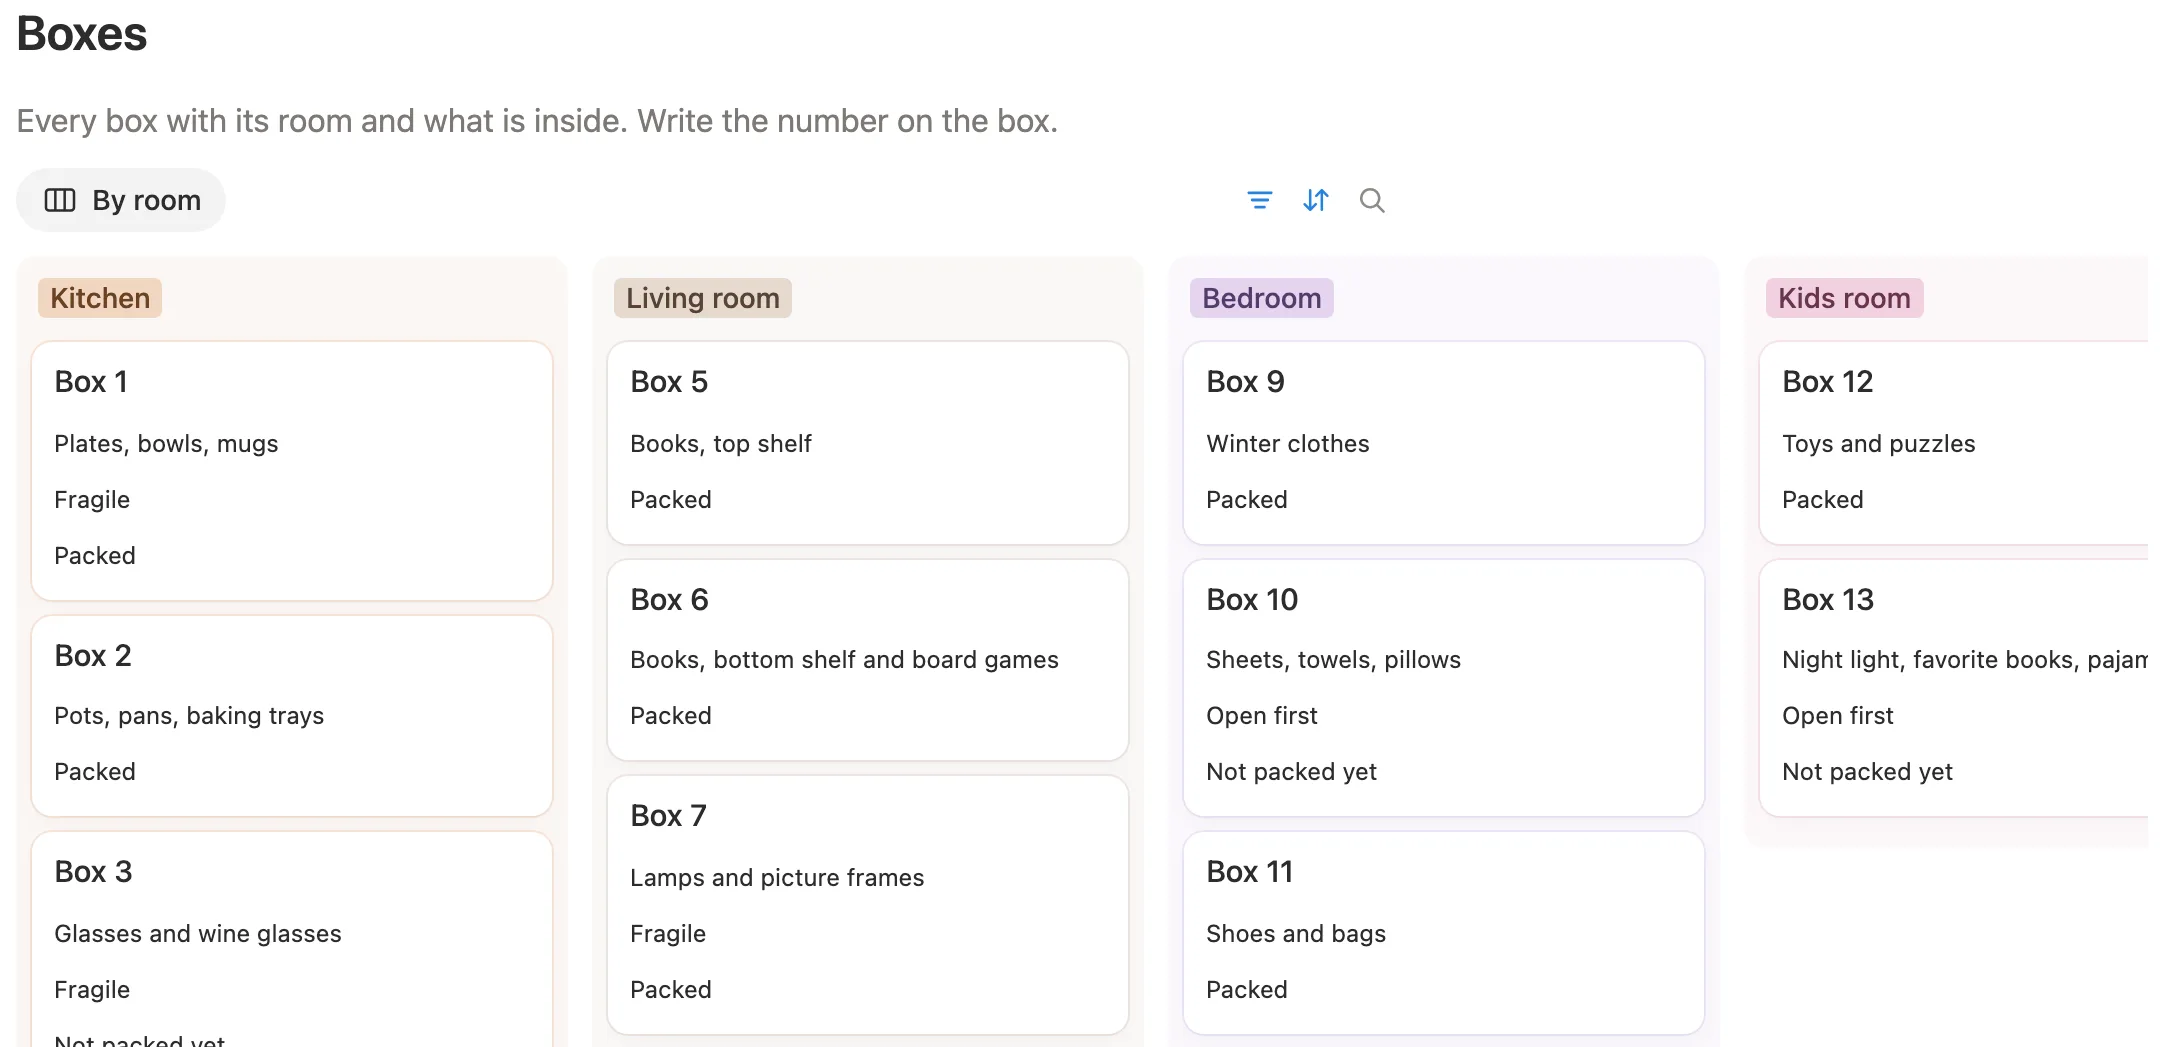Click 'Not packed yet' on Box 10

click(x=1291, y=772)
